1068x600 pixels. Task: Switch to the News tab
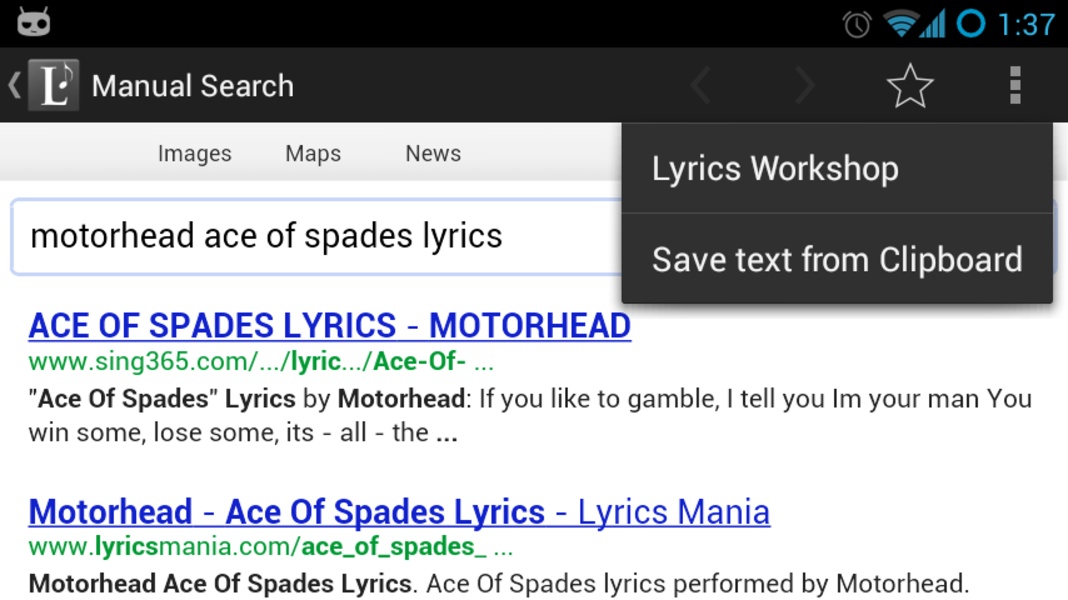[433, 153]
